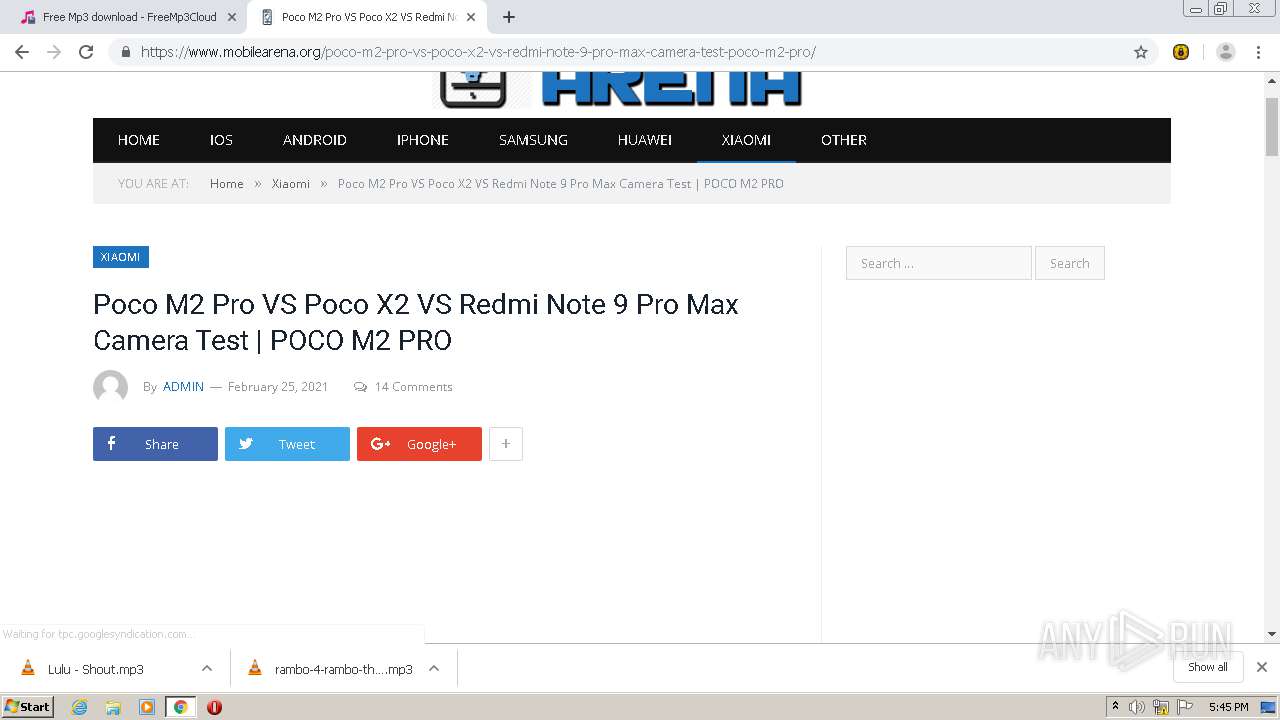
Task: Open HOME in the site menu
Action: [139, 140]
